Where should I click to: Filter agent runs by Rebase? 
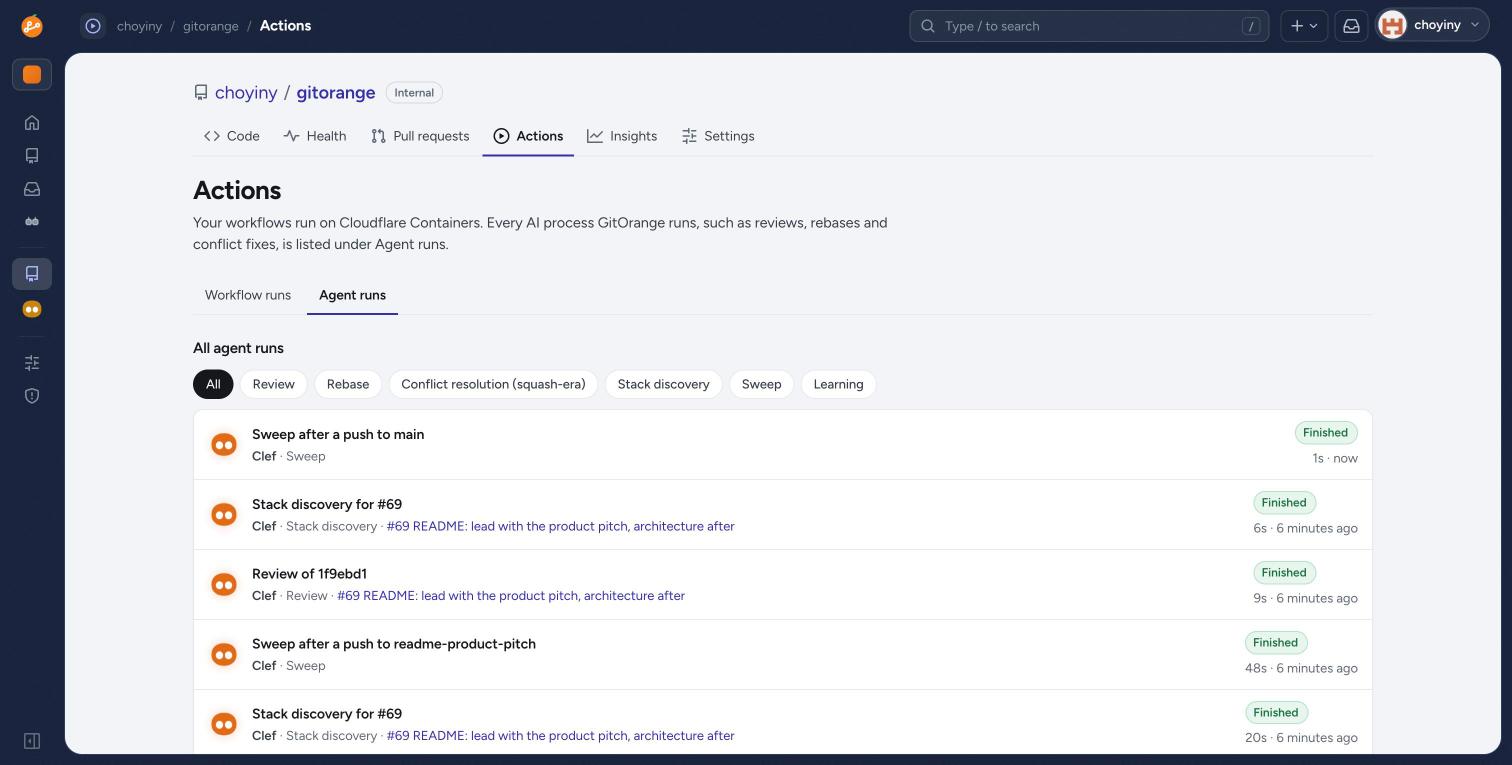(x=348, y=384)
